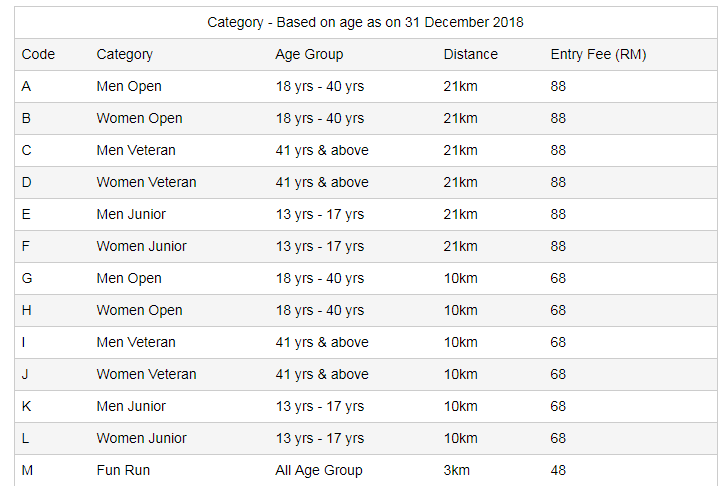
Task: Click Fun Run in row M
Action: point(123,470)
